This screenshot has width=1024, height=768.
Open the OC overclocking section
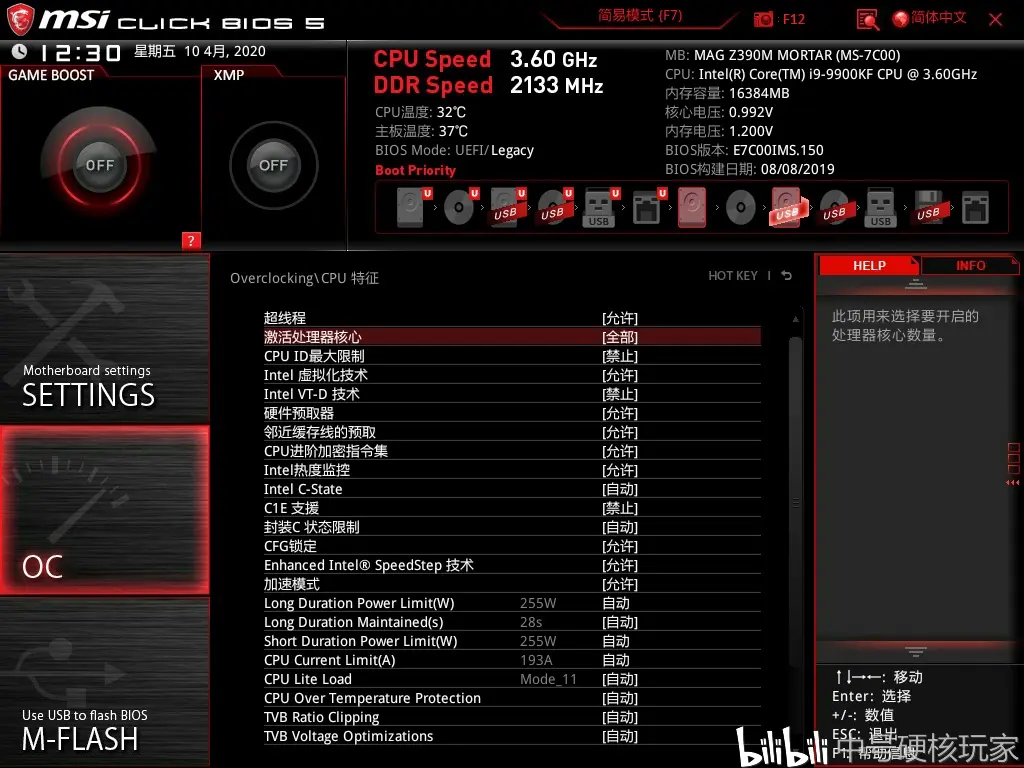104,510
